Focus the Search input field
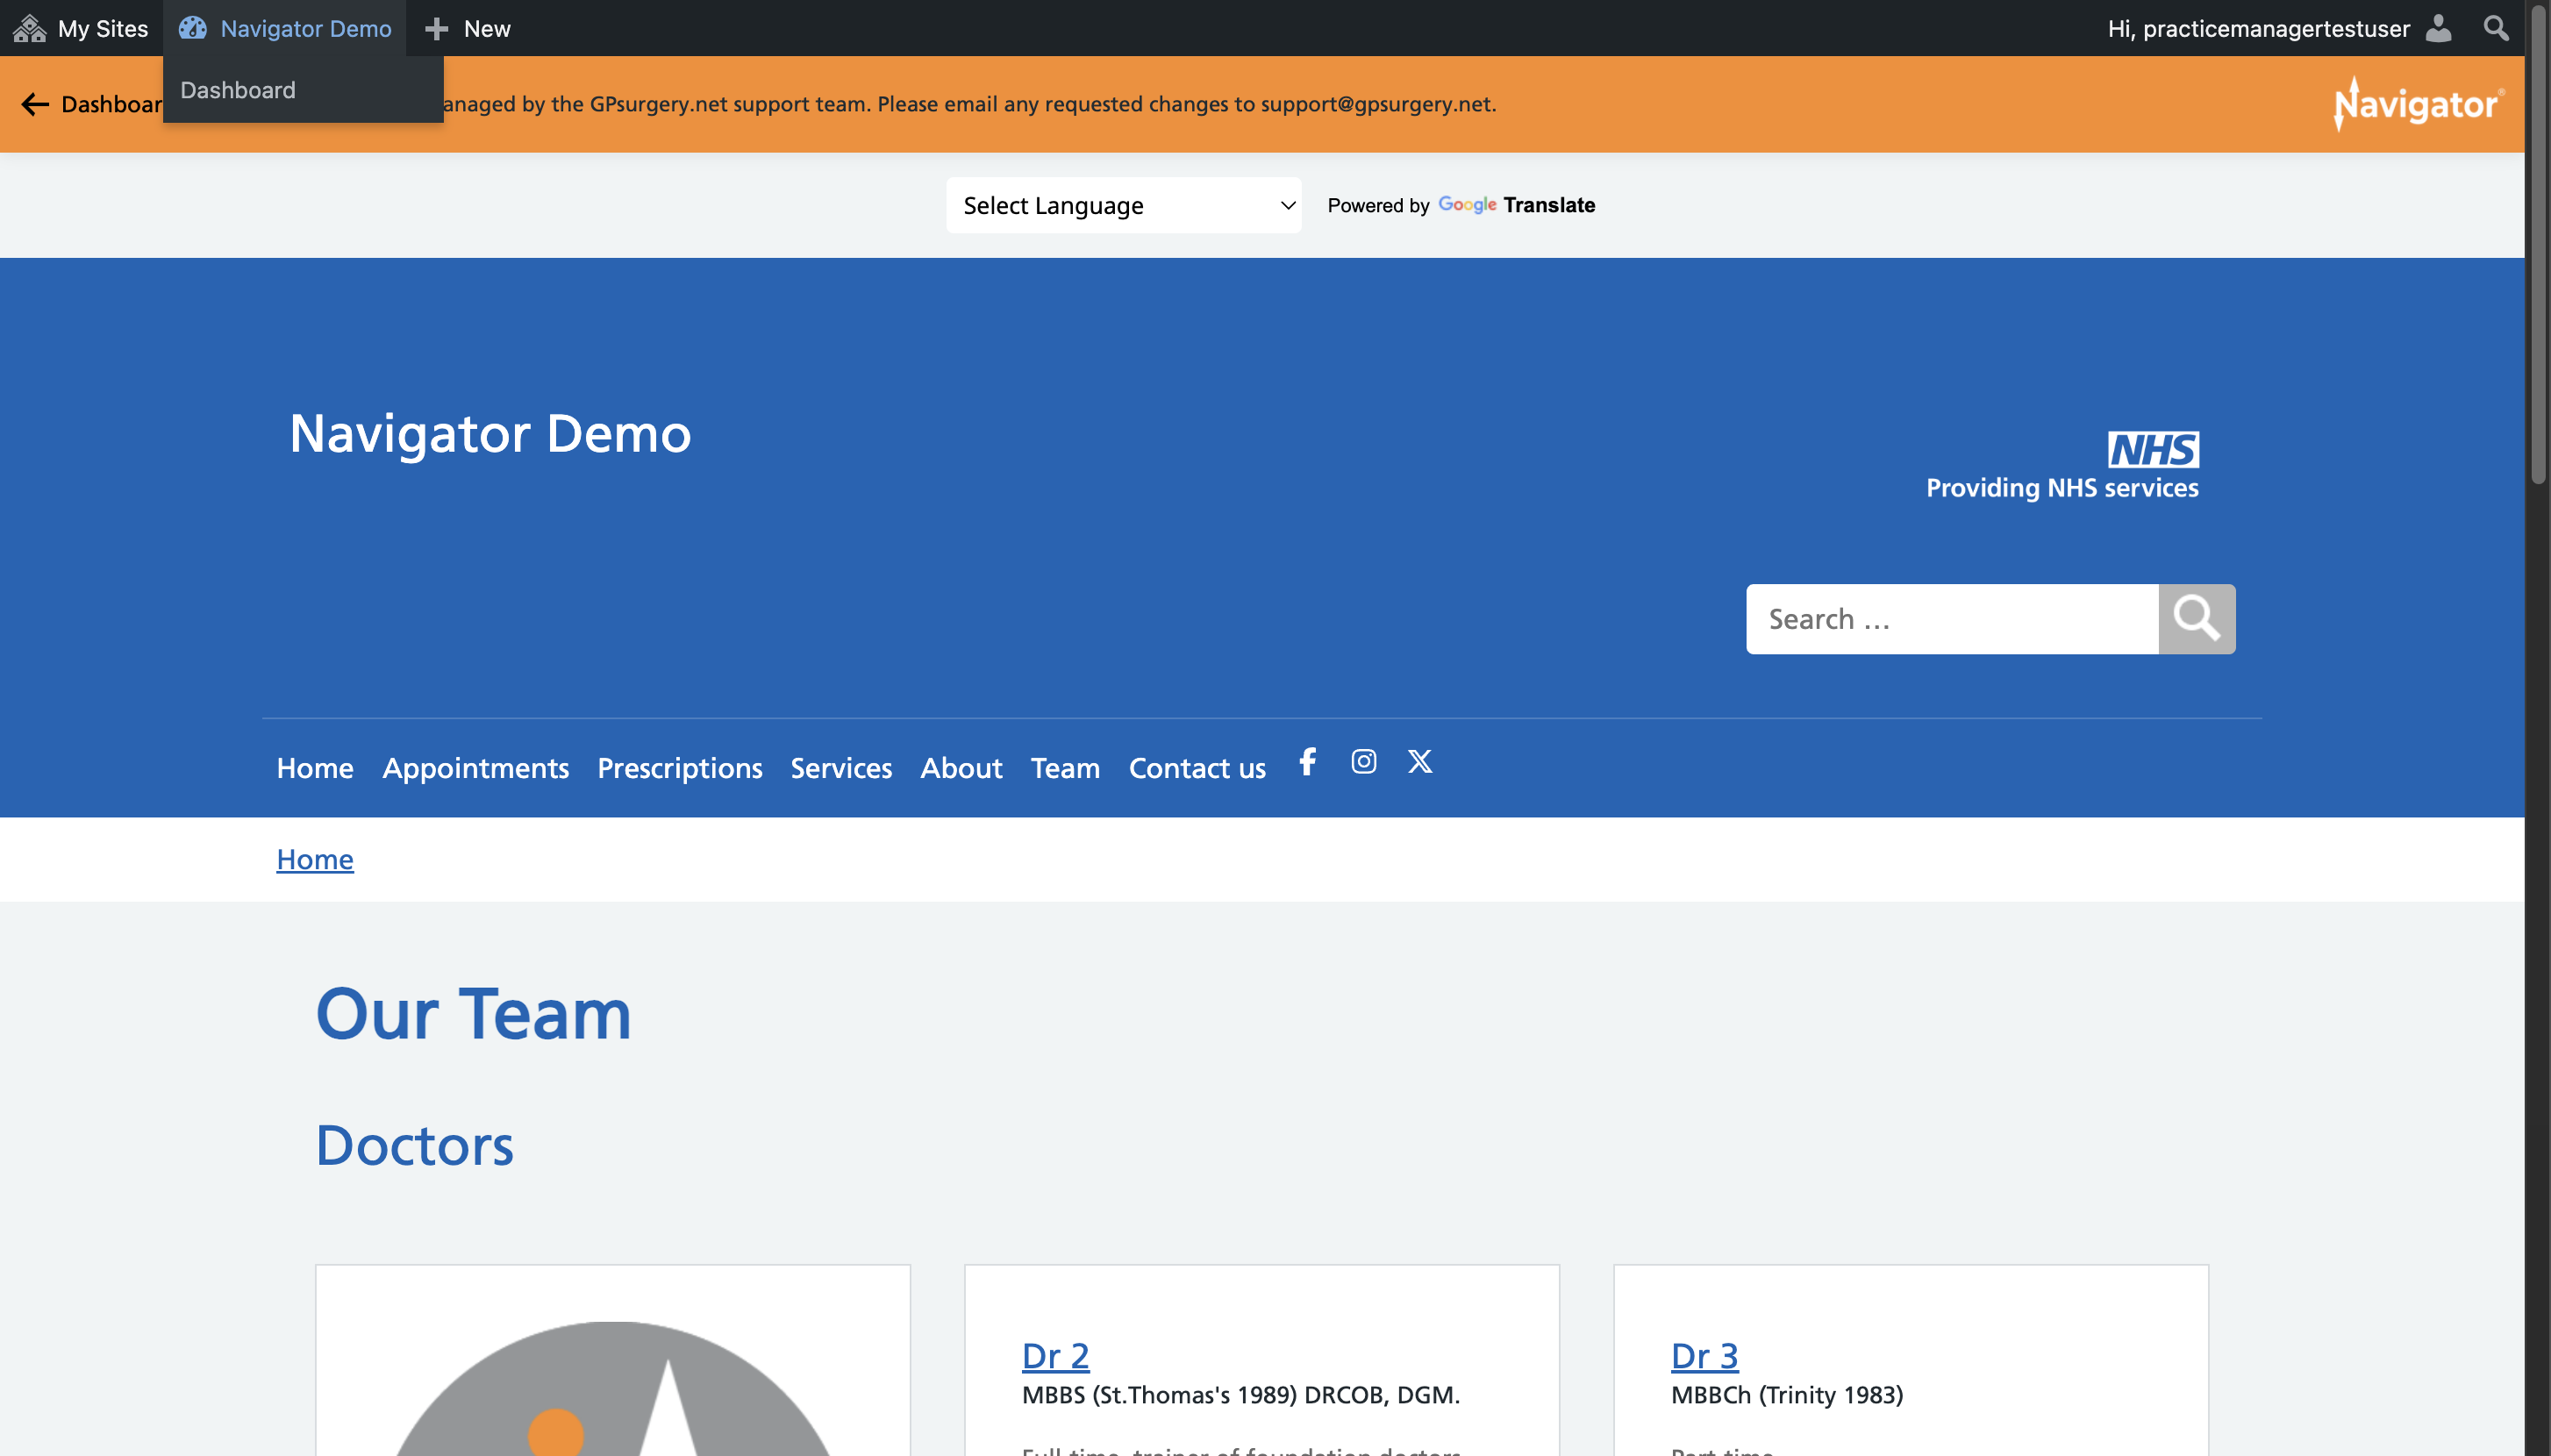 tap(1952, 619)
